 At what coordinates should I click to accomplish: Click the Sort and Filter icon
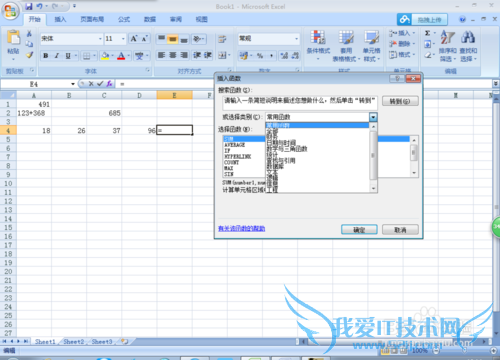(447, 37)
